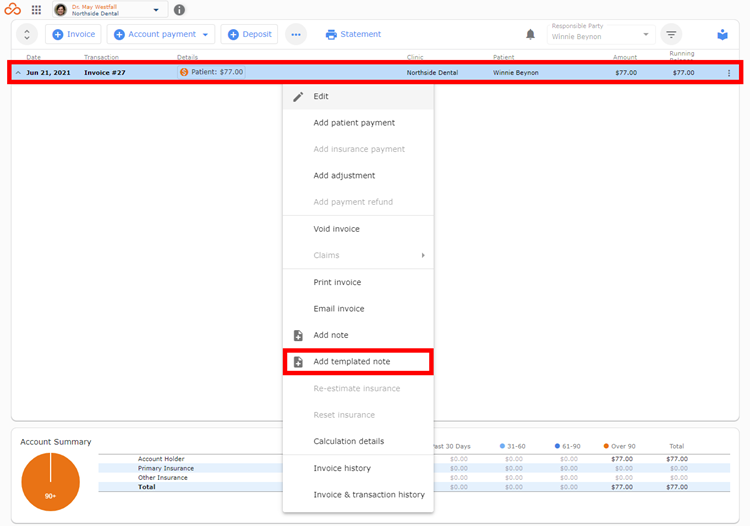Click the Jun 21, 2021 date cell
Image resolution: width=750 pixels, height=526 pixels.
48,73
